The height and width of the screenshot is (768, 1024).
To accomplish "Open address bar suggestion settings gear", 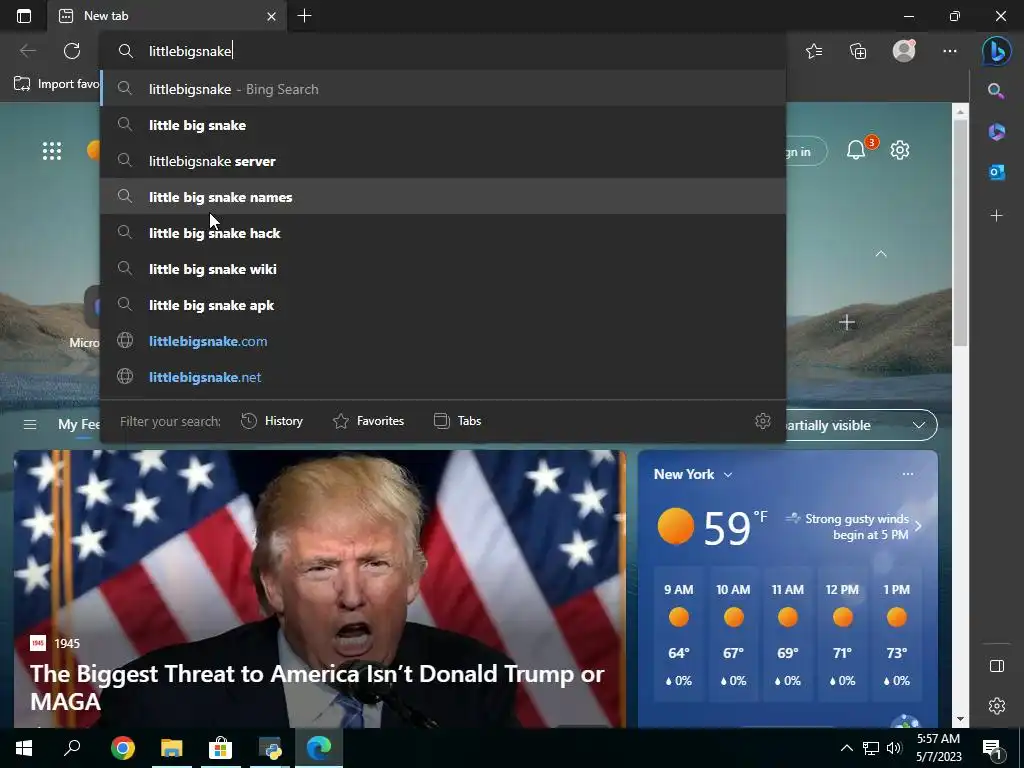I will pyautogui.click(x=763, y=421).
